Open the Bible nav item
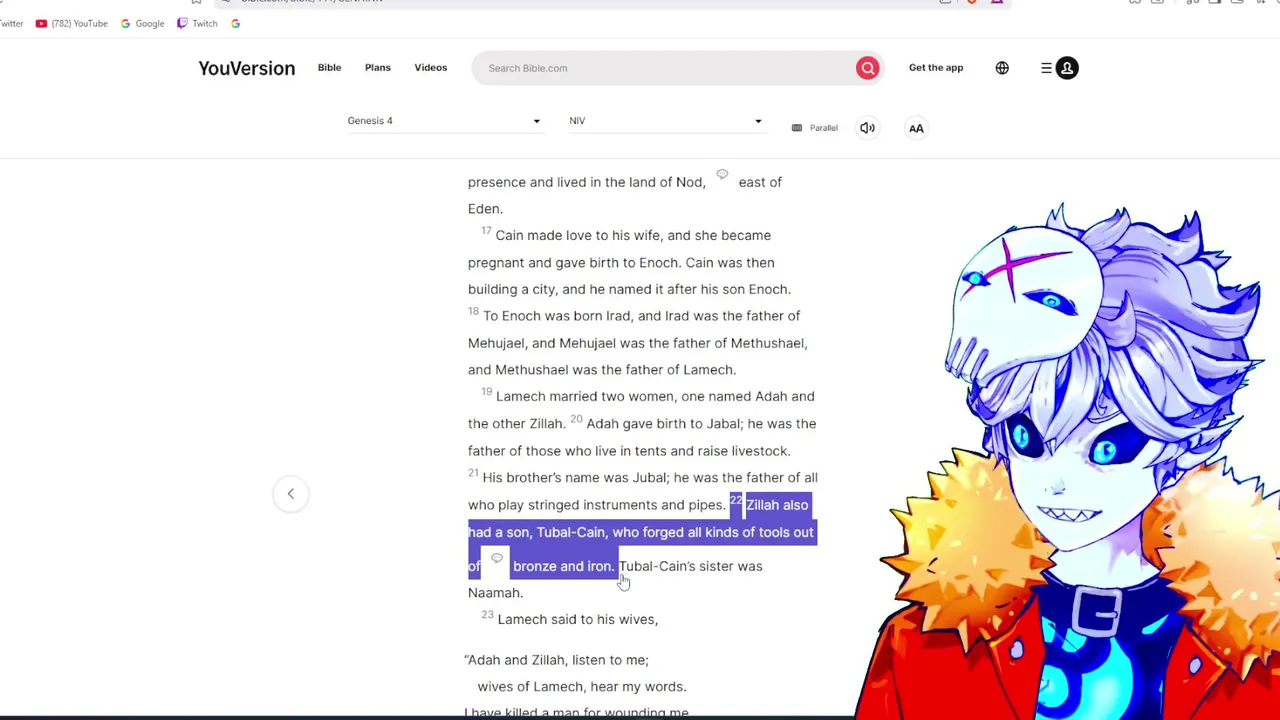 tap(329, 68)
